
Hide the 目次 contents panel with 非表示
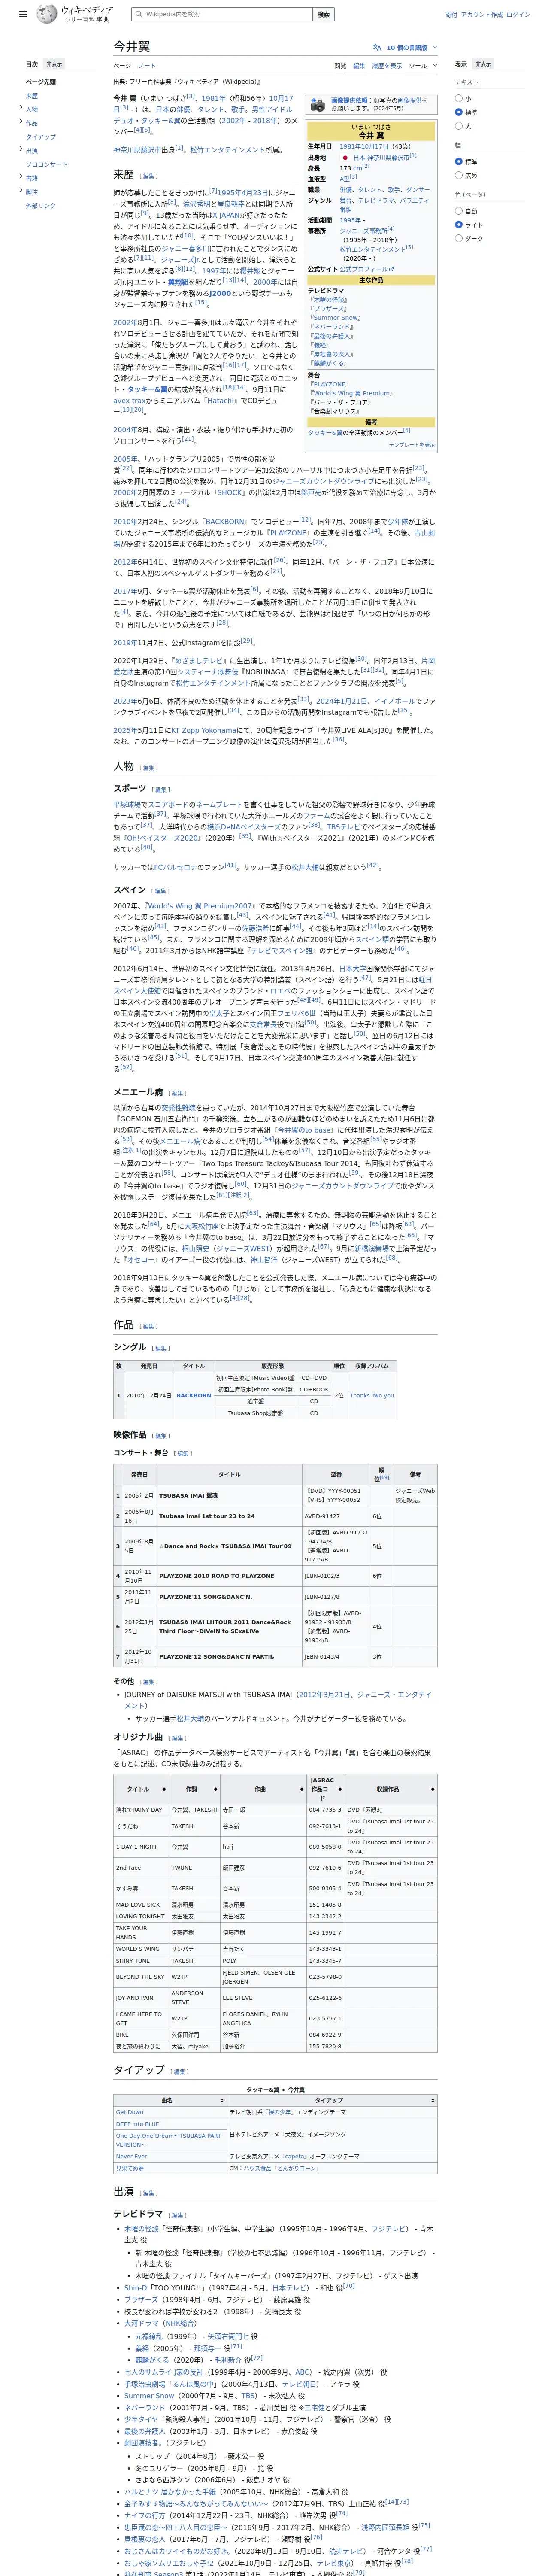[53, 64]
